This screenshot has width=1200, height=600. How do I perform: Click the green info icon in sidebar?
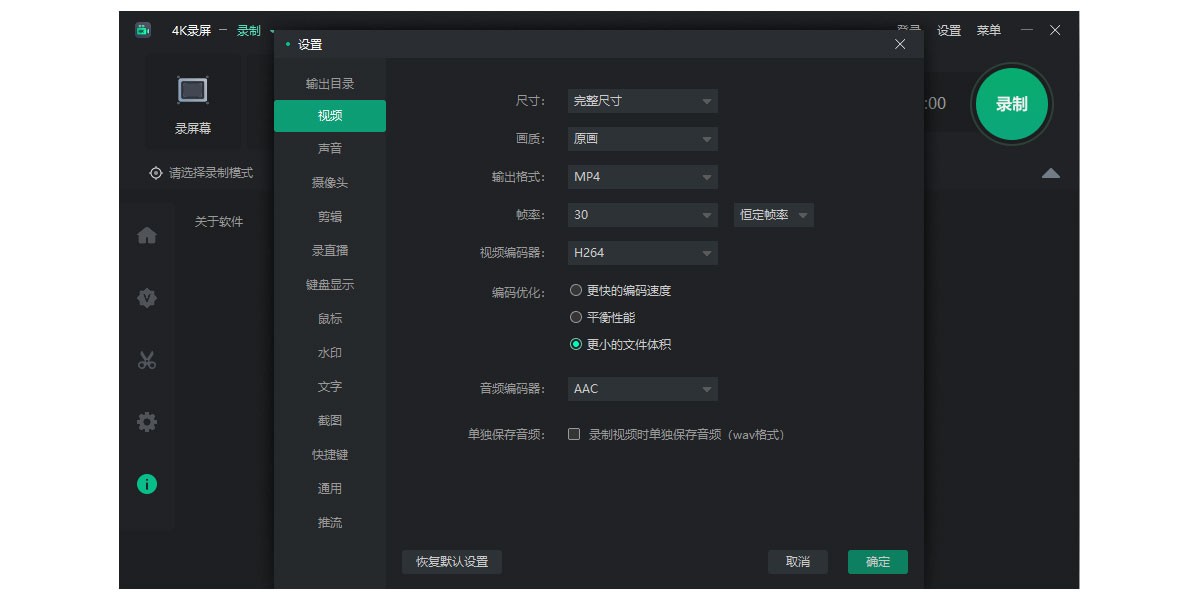(147, 484)
